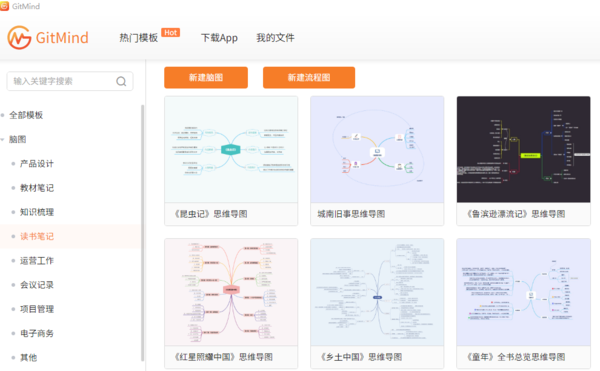Select the 读书笔记 category
This screenshot has height=371, width=600.
37,236
